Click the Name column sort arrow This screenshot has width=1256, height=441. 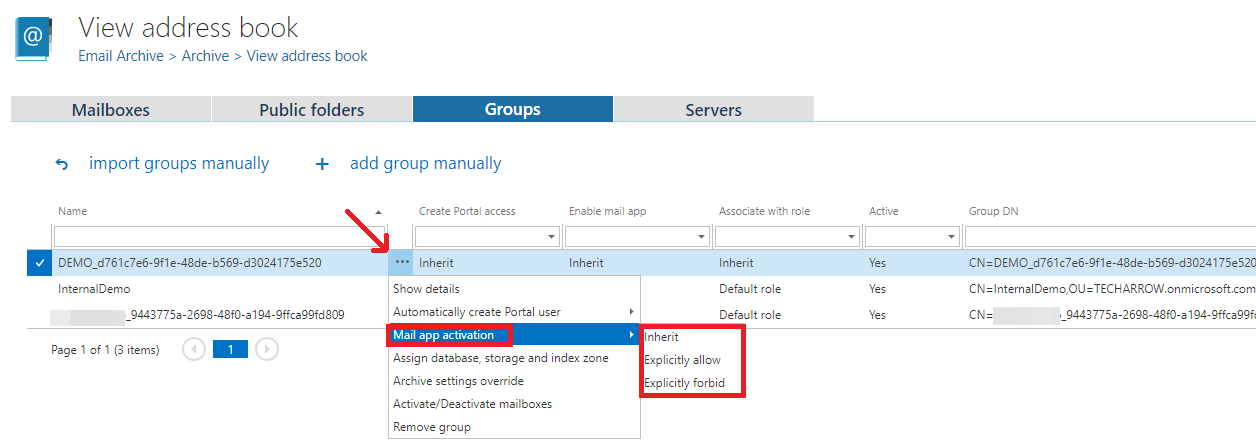coord(378,212)
